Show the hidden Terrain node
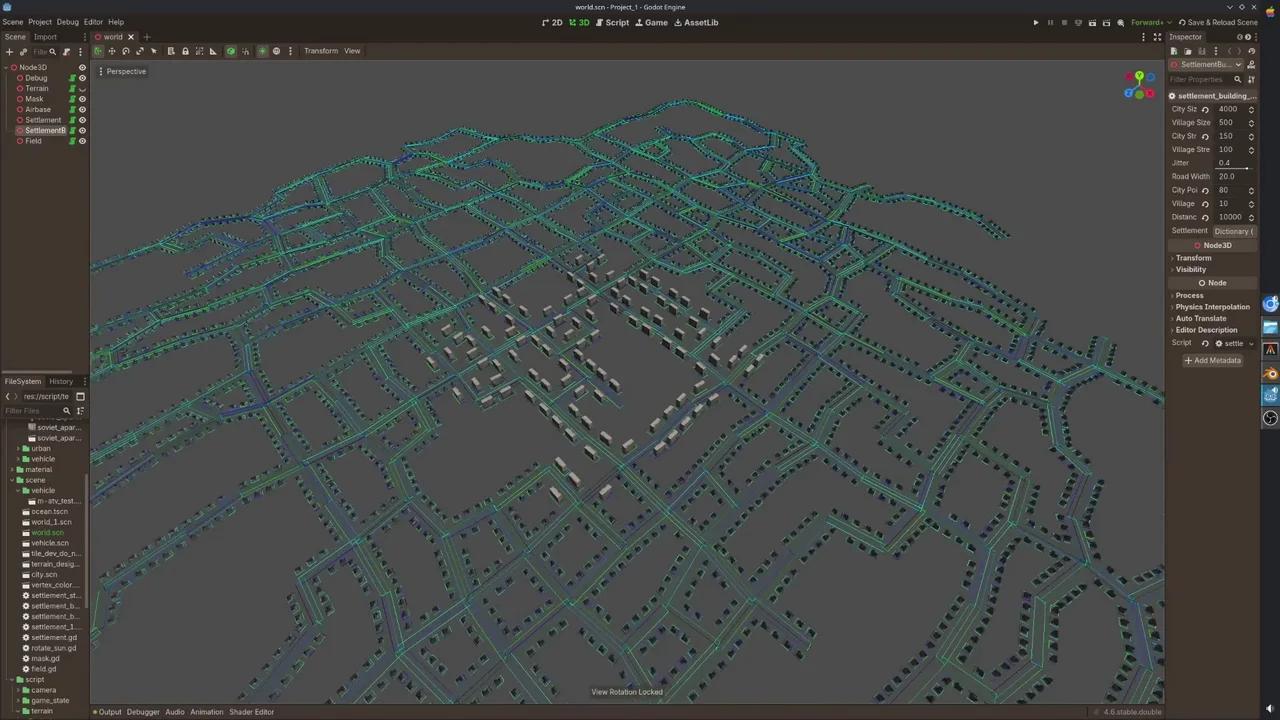 (x=82, y=89)
